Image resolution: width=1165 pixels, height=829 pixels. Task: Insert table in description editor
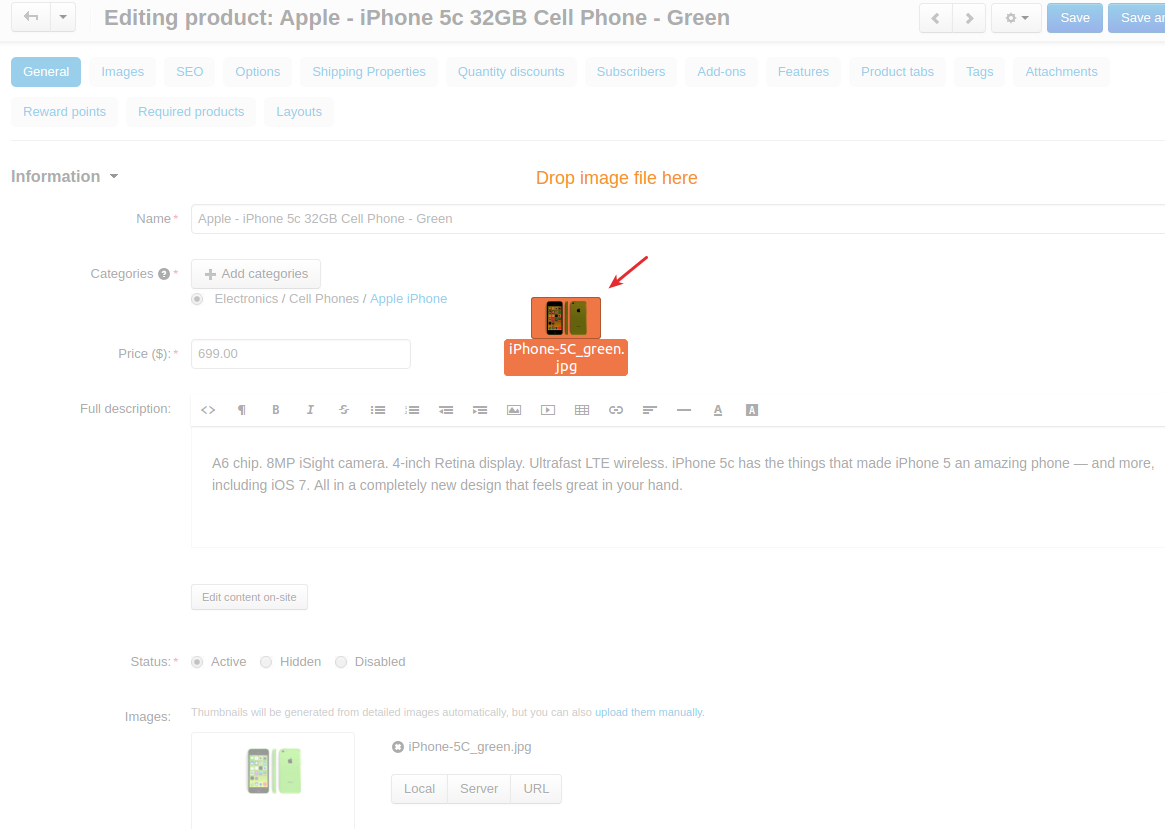click(x=582, y=410)
